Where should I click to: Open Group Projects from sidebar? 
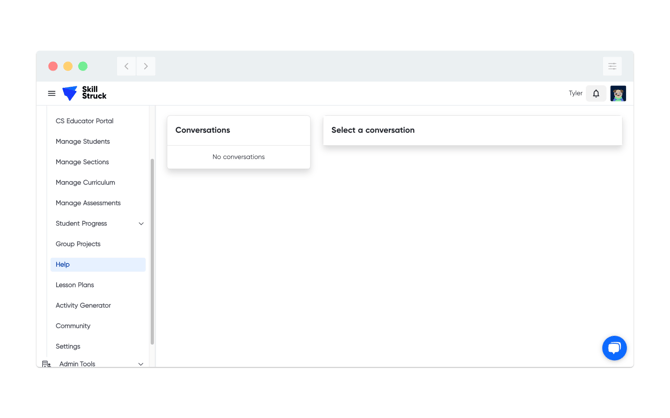[78, 244]
